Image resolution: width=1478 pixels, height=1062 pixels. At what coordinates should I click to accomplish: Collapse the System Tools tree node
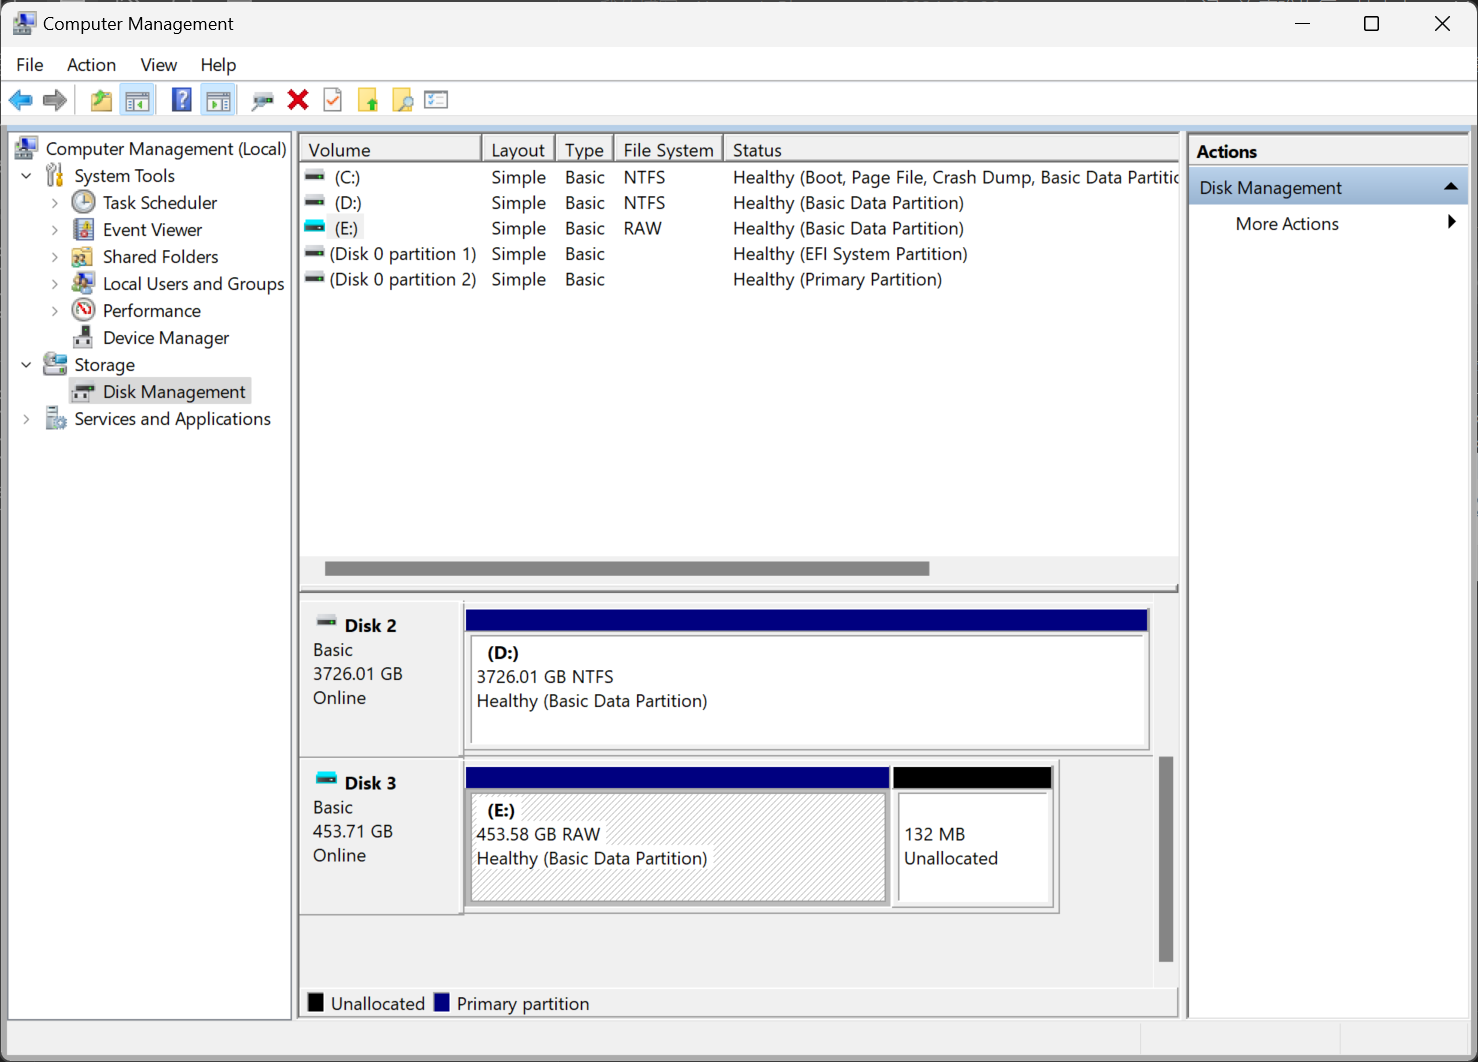pos(27,176)
